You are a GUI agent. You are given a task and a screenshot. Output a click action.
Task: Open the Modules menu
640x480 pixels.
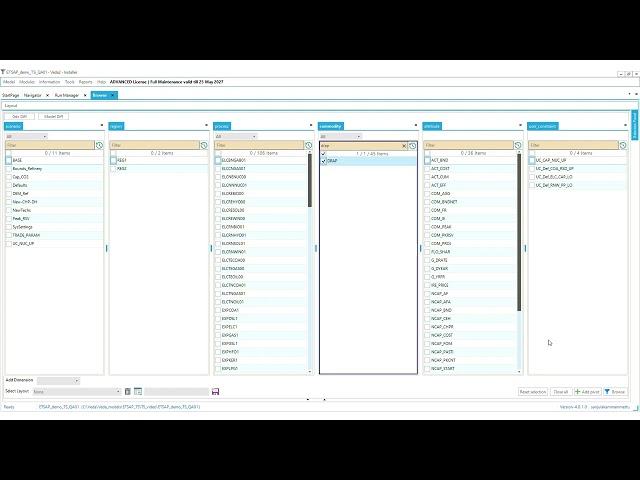tap(27, 82)
